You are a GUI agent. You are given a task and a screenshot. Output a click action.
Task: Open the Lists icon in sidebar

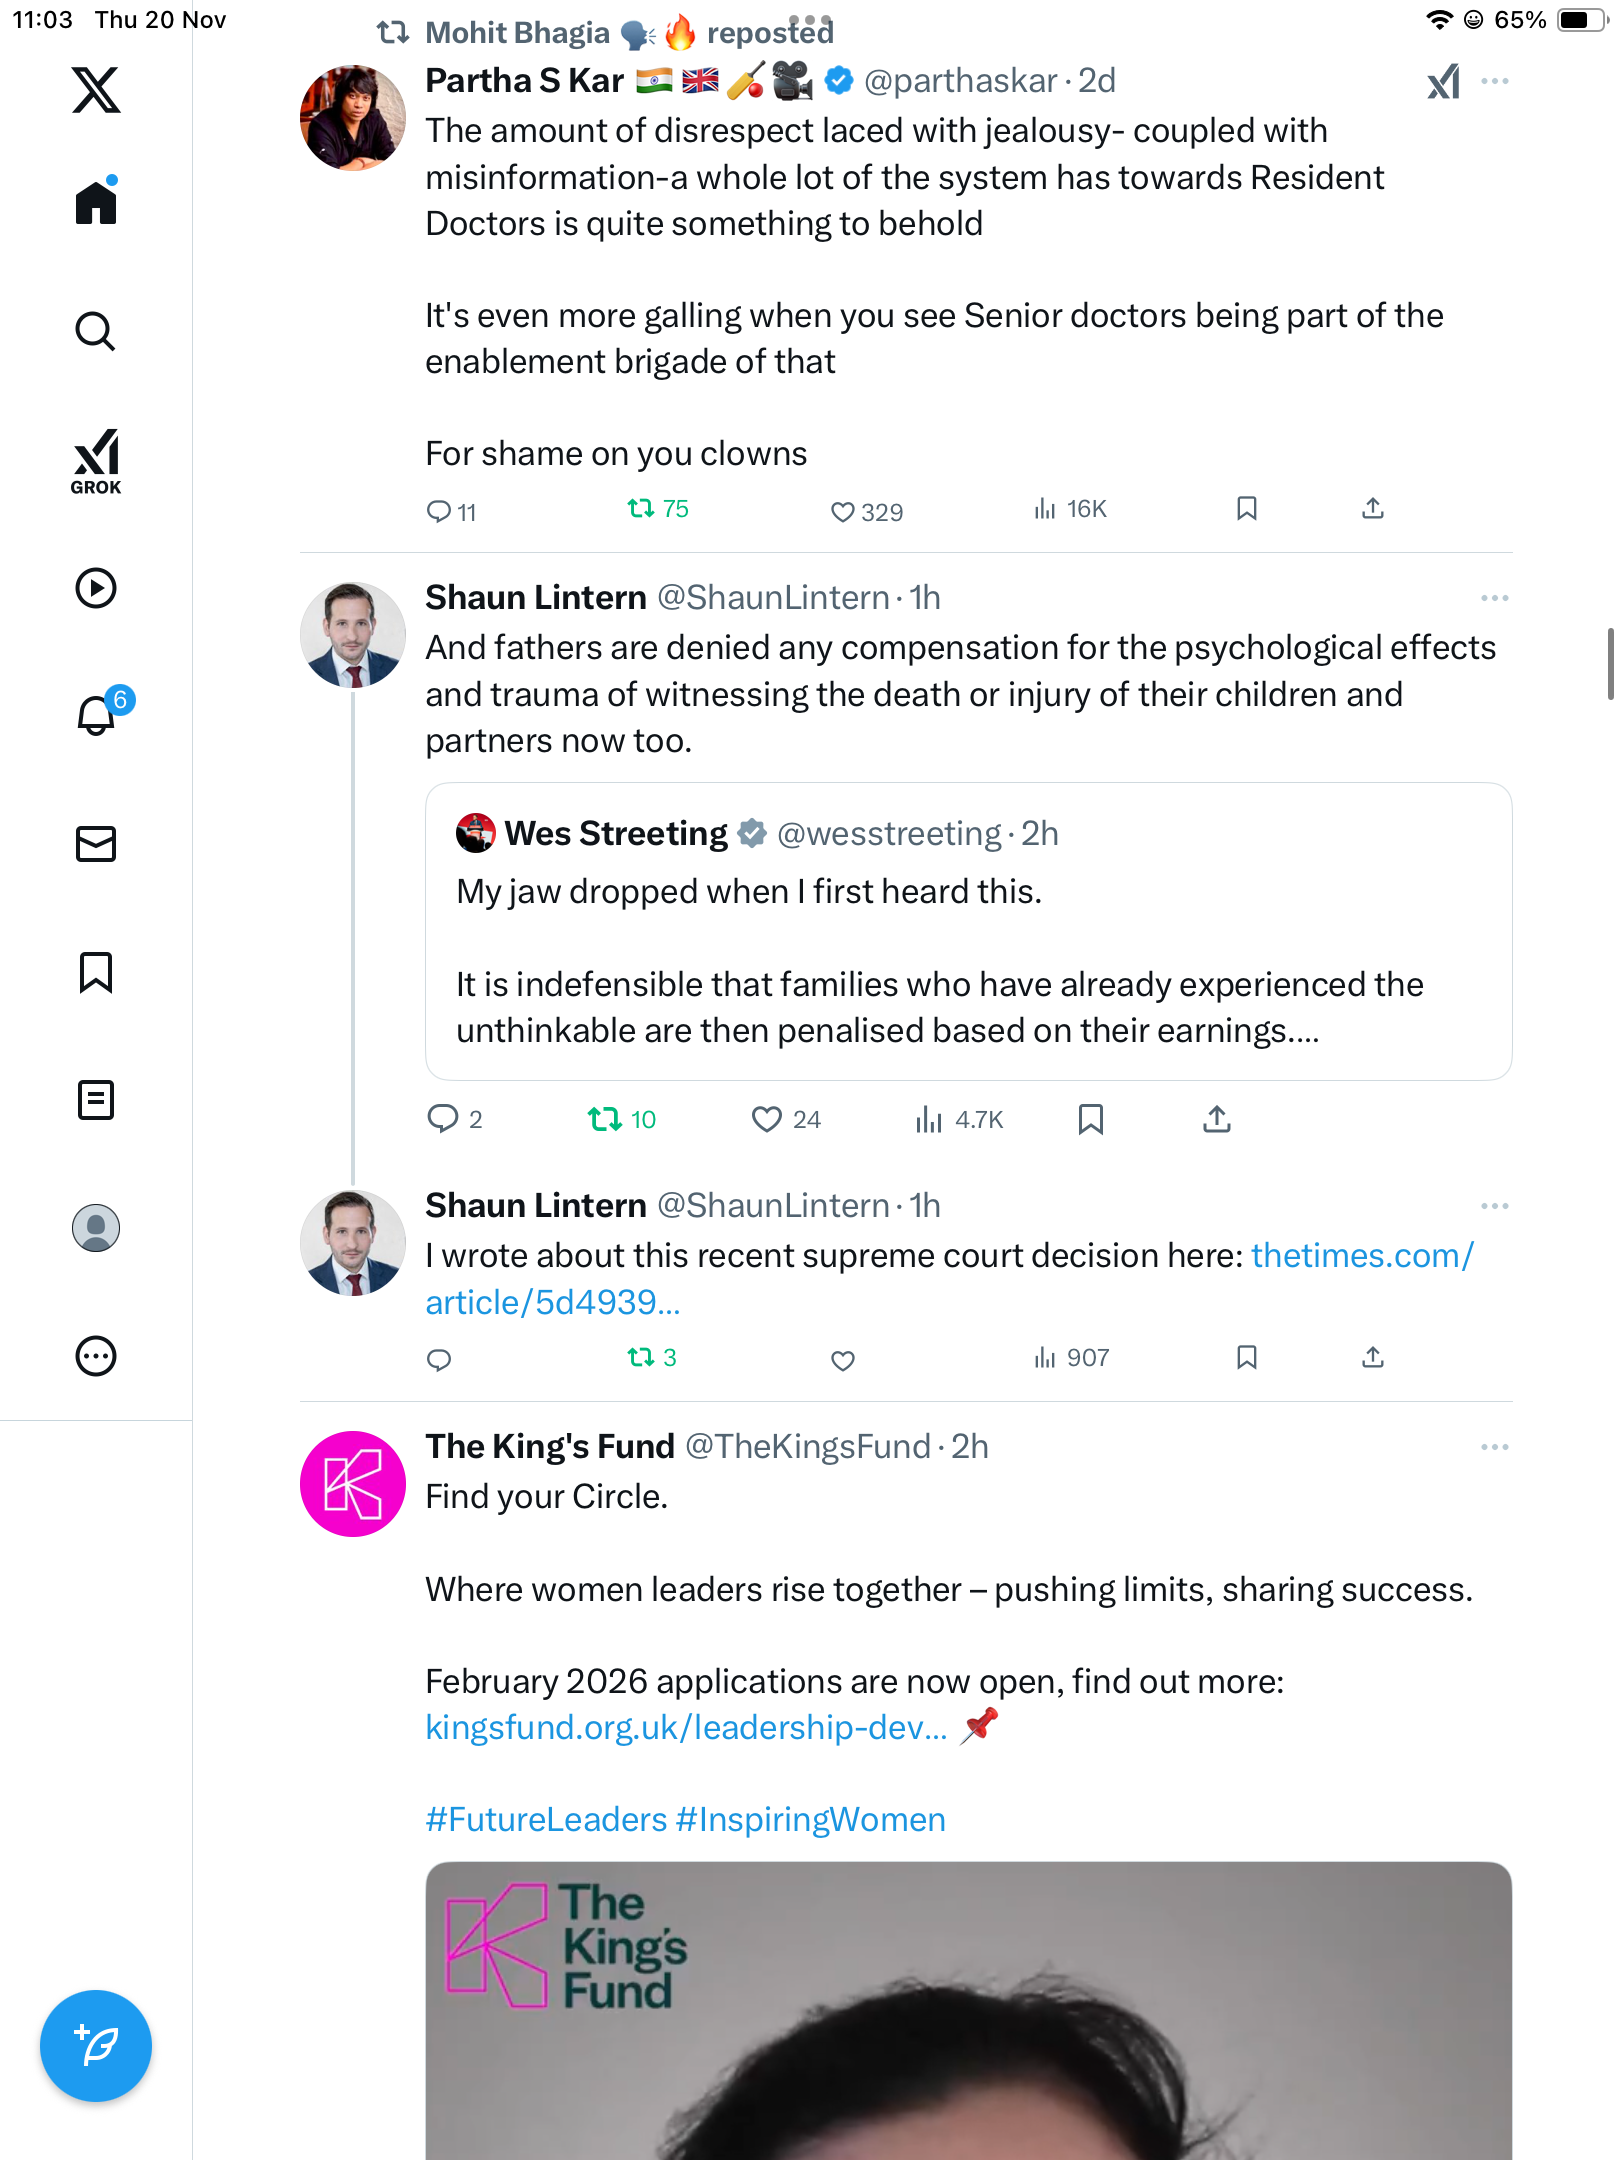(x=96, y=1100)
